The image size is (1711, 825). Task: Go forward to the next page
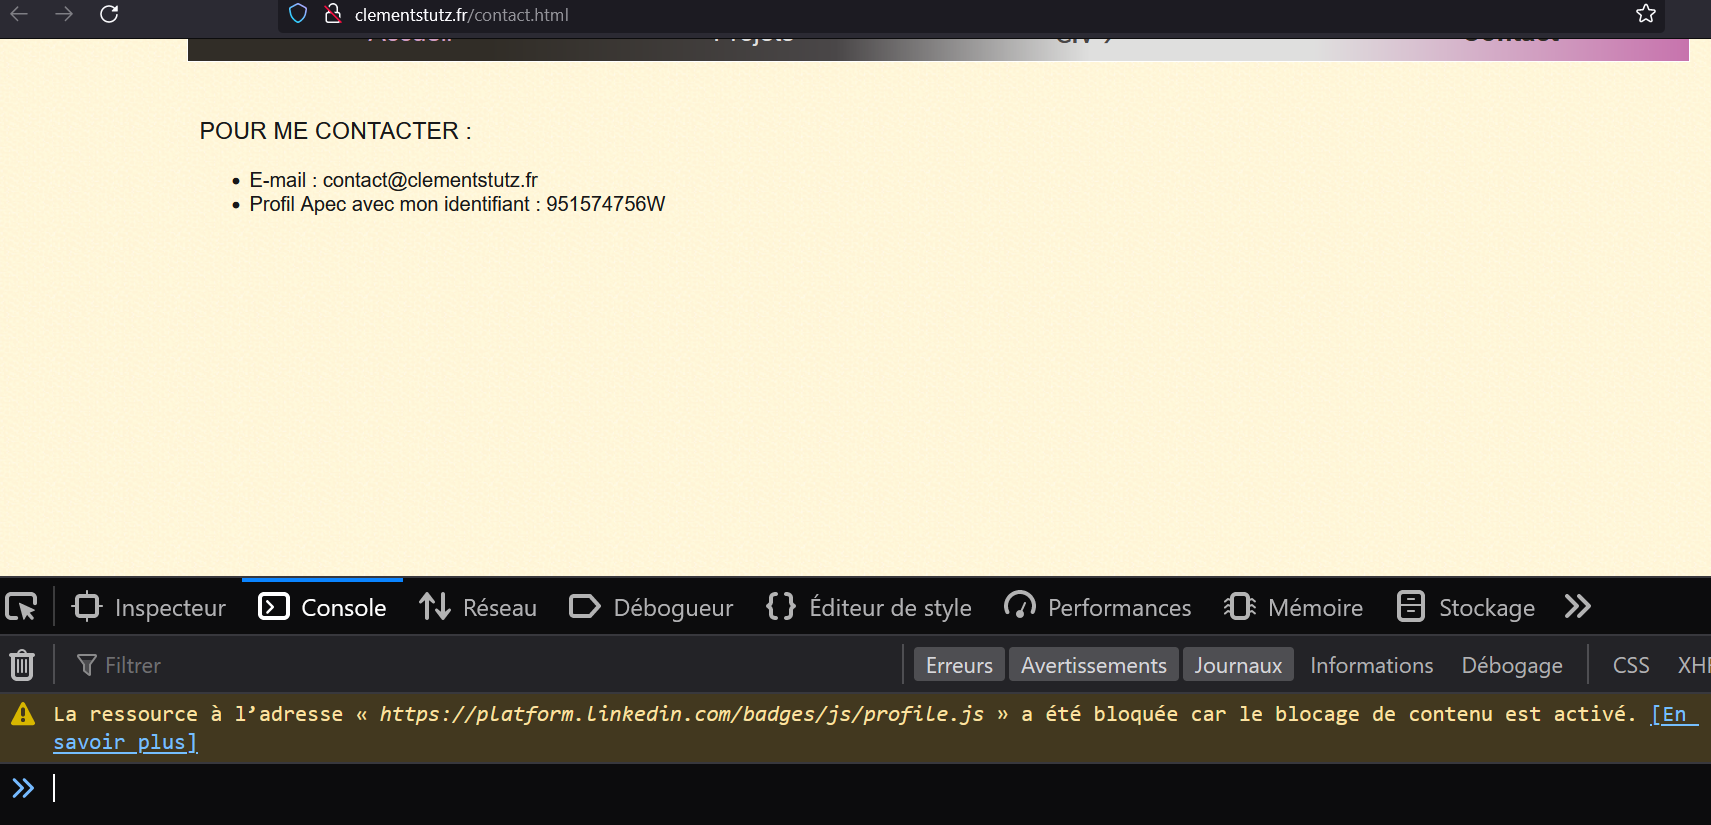pyautogui.click(x=64, y=14)
